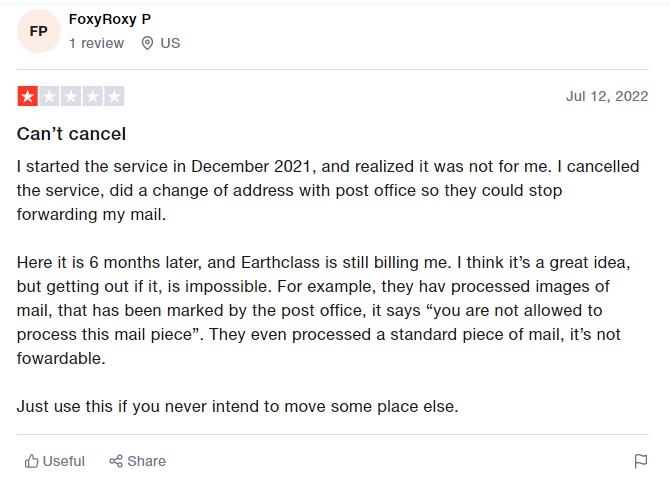
Task: Mark the review as Useful via its label
Action: pyautogui.click(x=64, y=461)
